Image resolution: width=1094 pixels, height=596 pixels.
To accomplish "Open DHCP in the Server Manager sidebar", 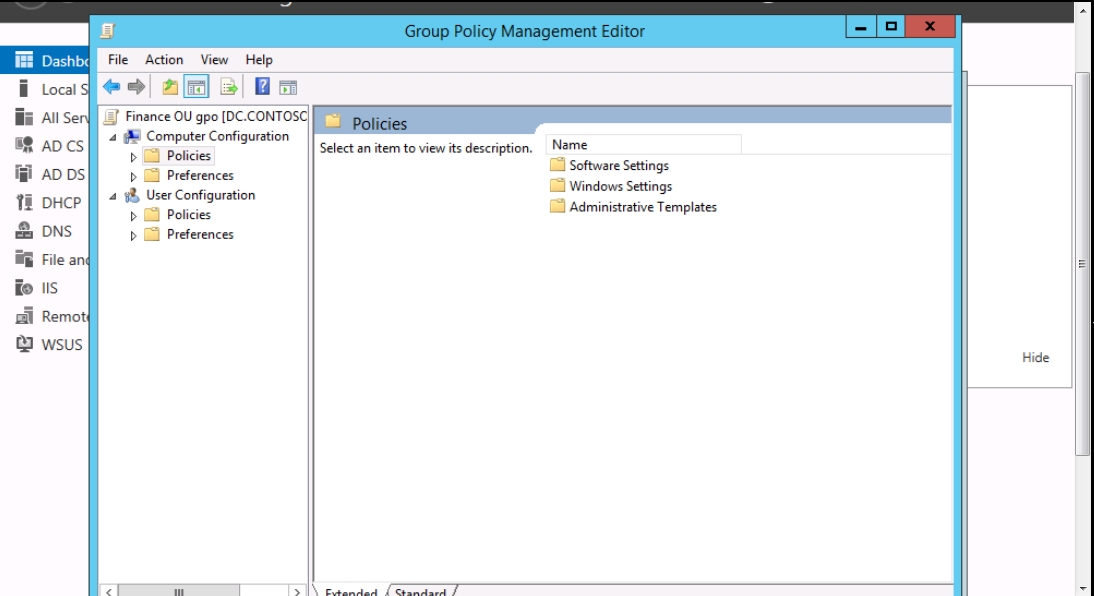I will 45,203.
